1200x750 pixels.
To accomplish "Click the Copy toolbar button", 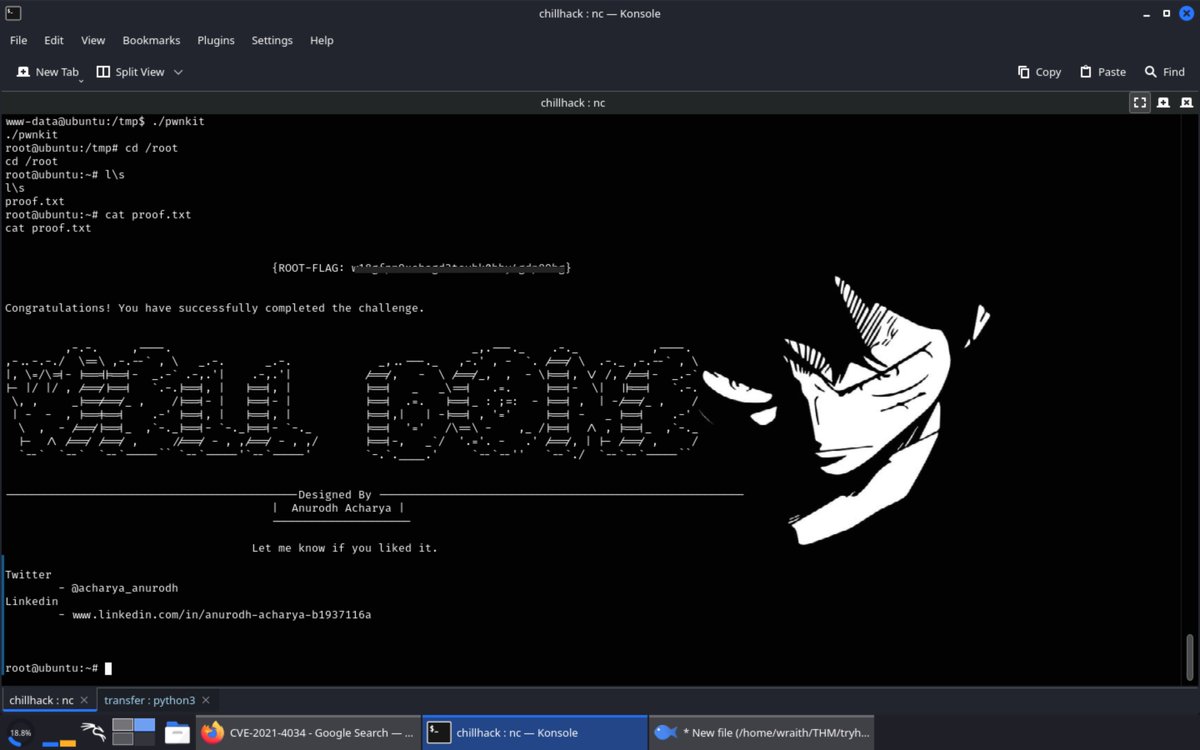I will 1039,72.
